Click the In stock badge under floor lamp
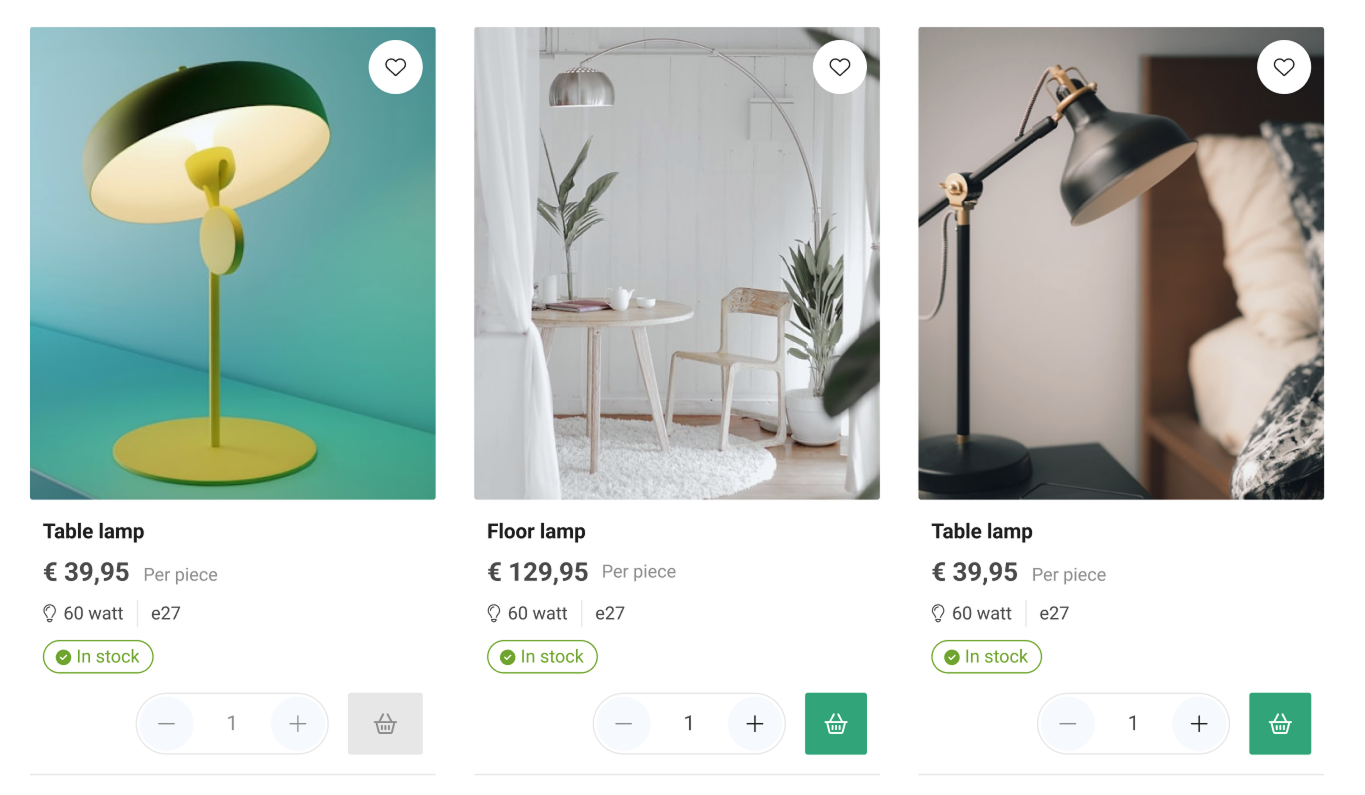The height and width of the screenshot is (795, 1365). (542, 657)
